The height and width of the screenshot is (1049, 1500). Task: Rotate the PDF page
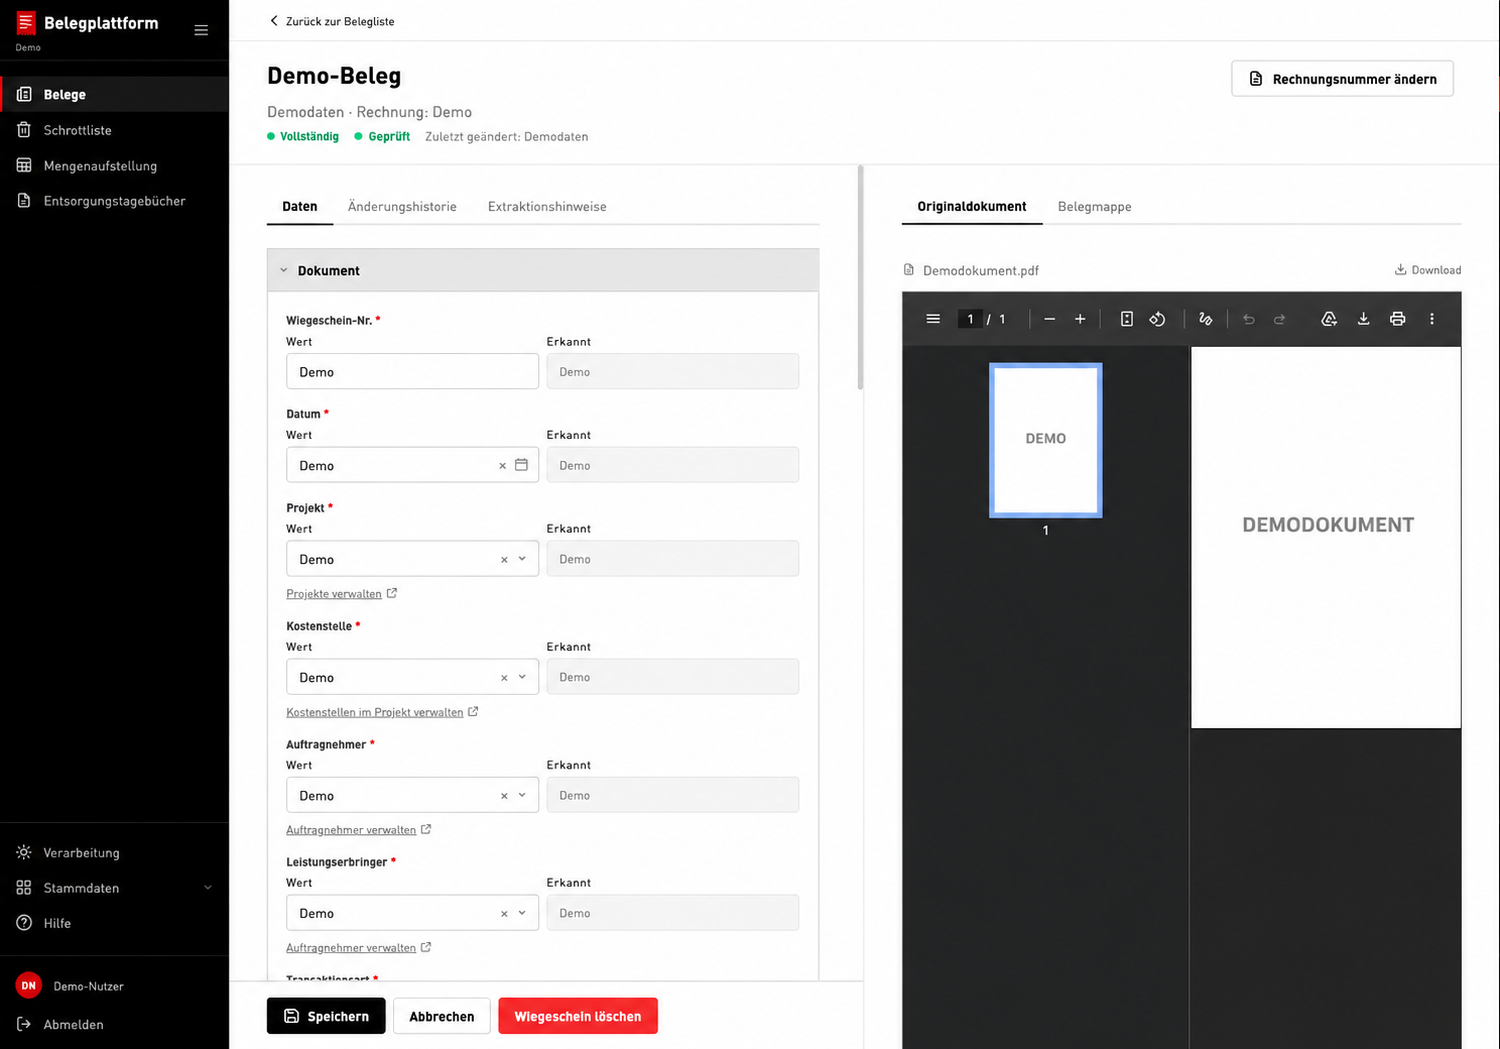[x=1157, y=319]
